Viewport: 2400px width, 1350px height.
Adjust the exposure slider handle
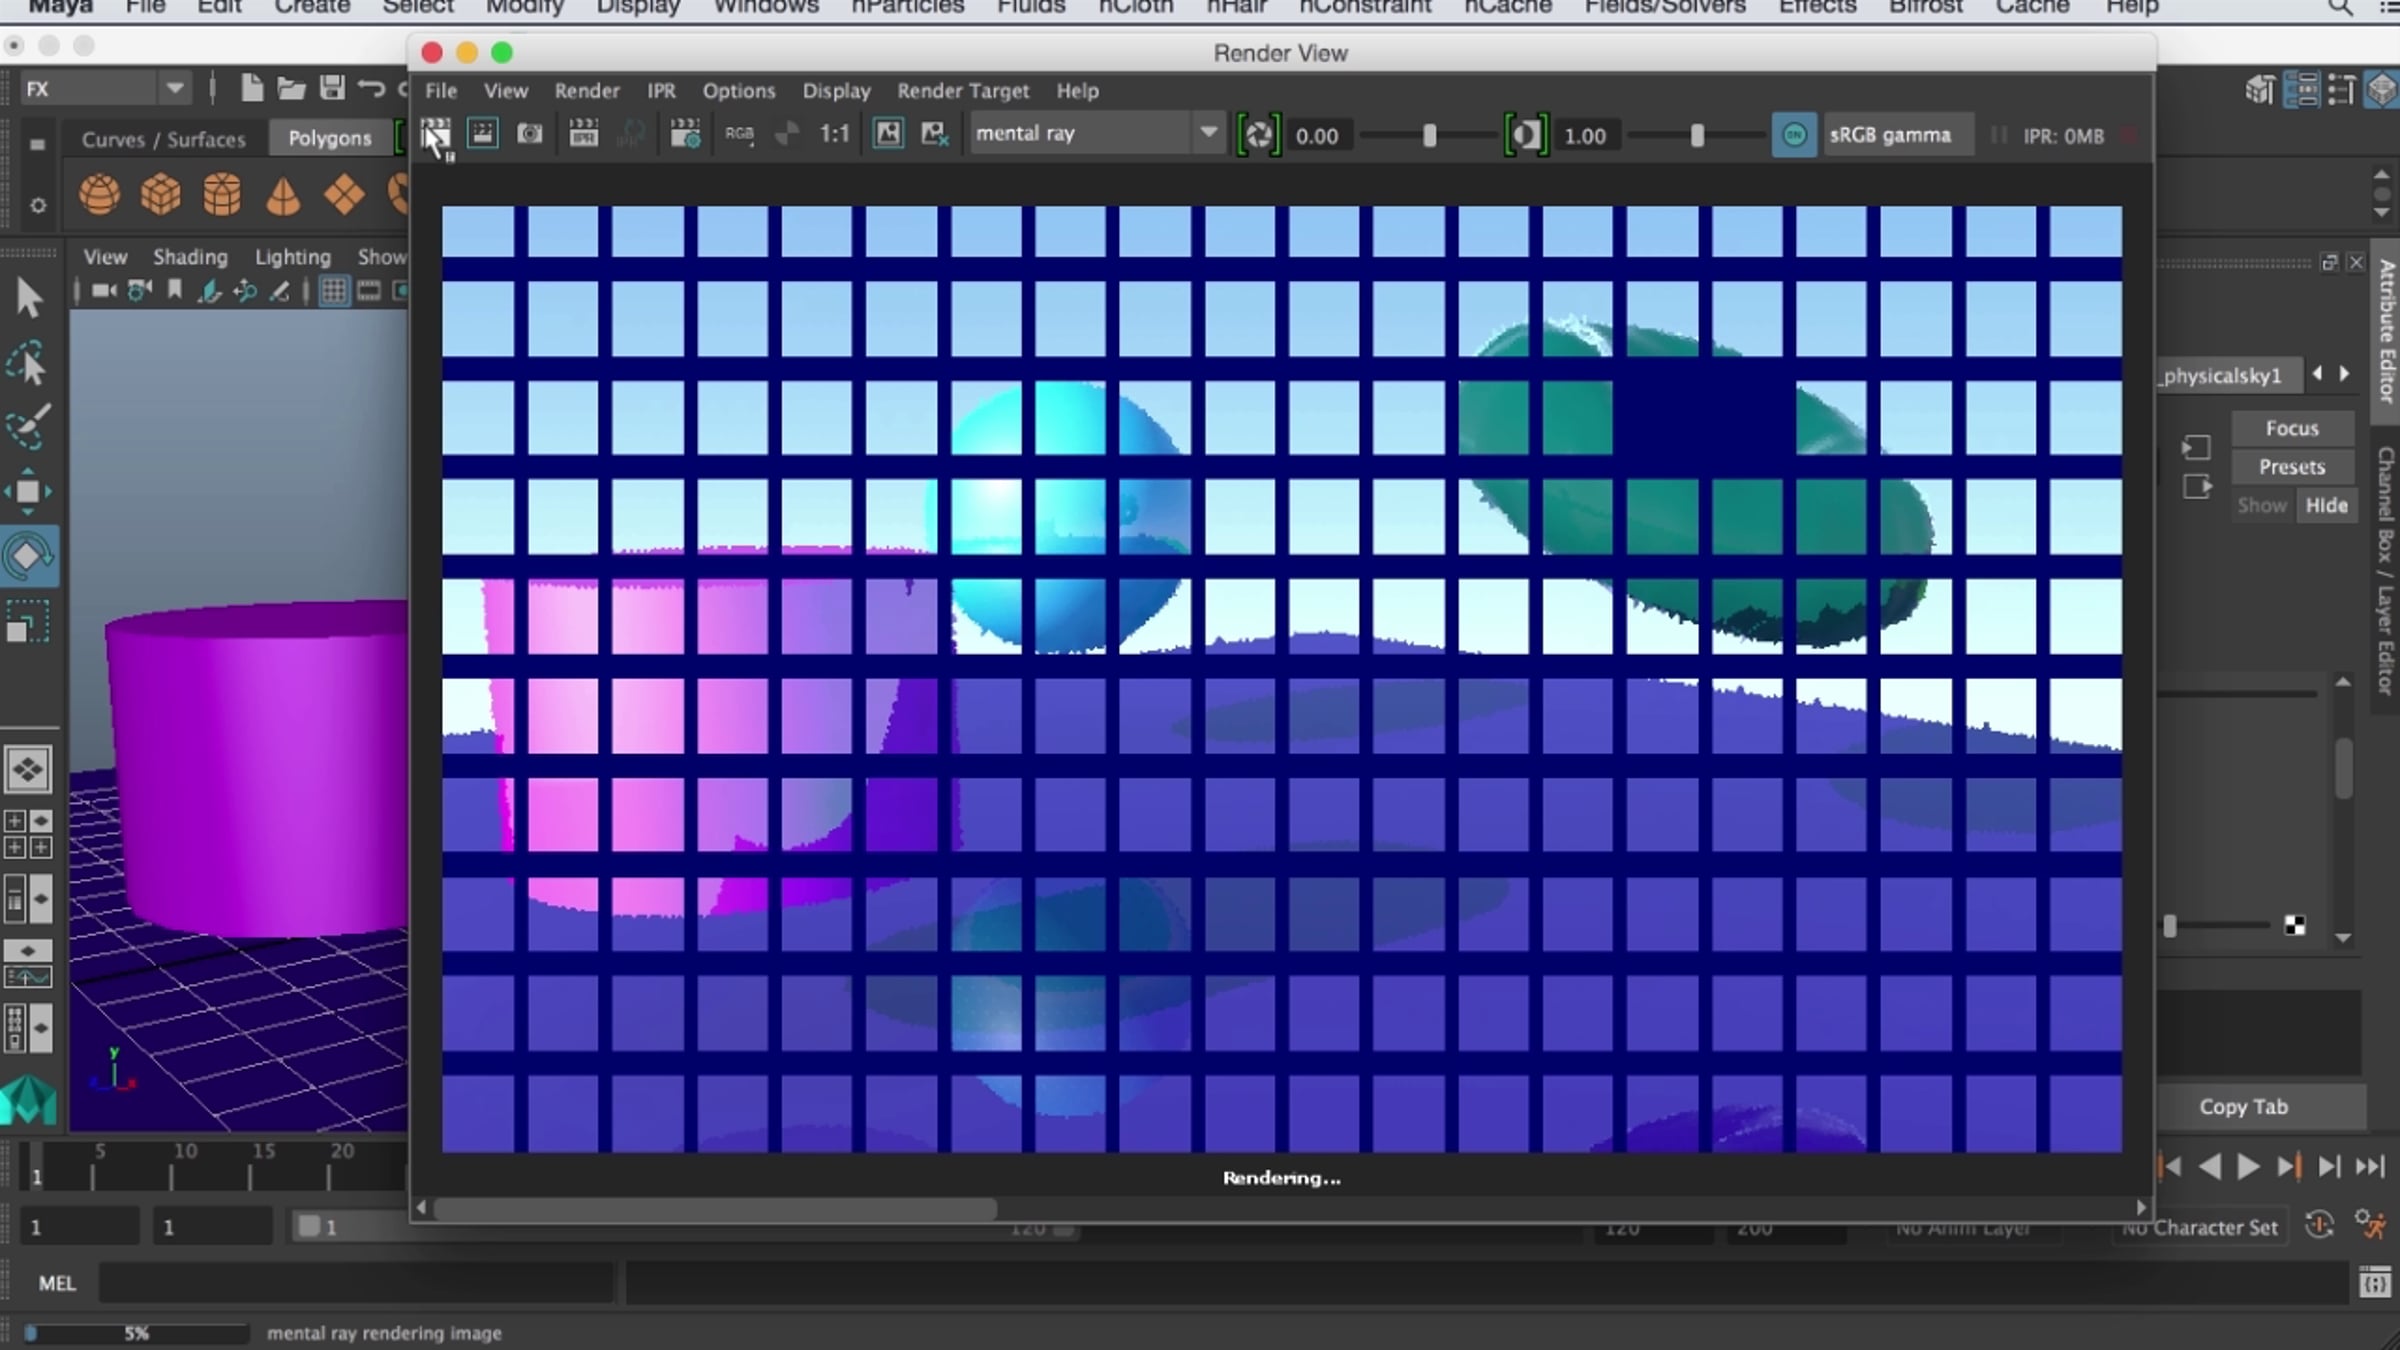(1429, 136)
